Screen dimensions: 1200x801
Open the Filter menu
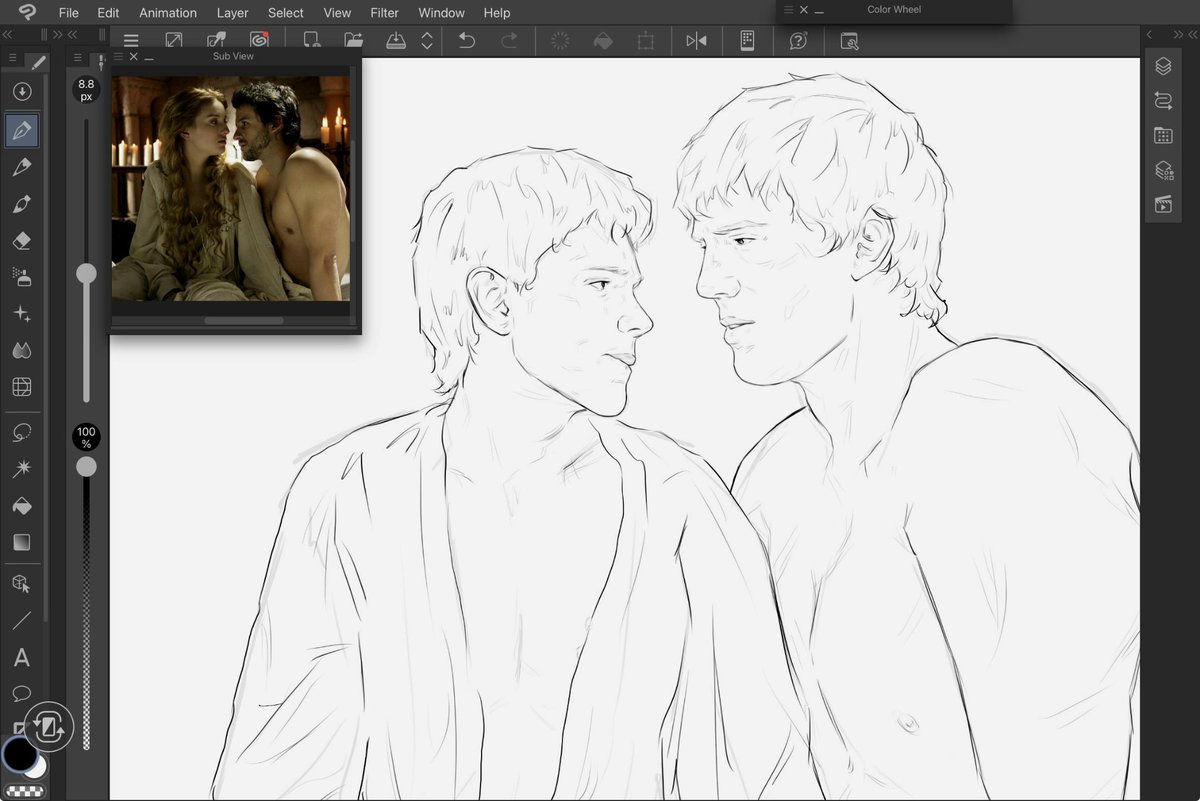click(384, 13)
